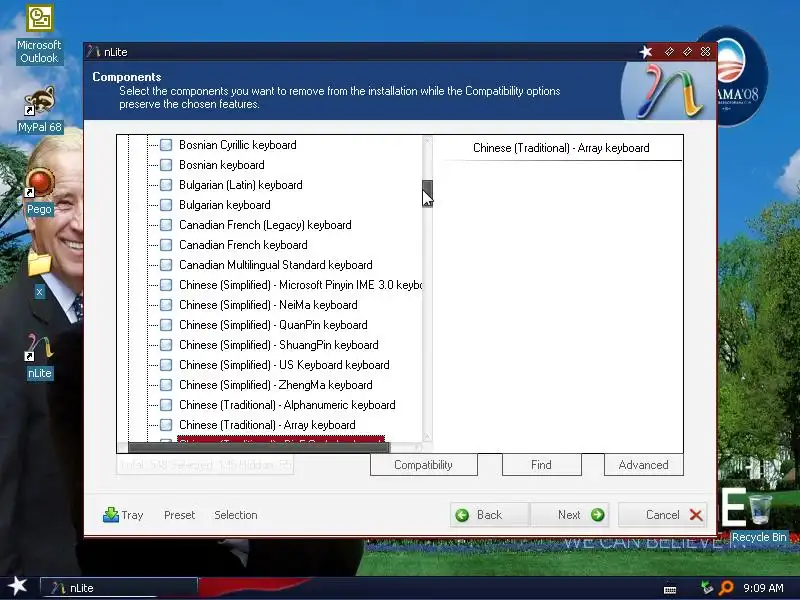
Task: Check the Bosnian Cyrillic keyboard box
Action: coord(166,145)
